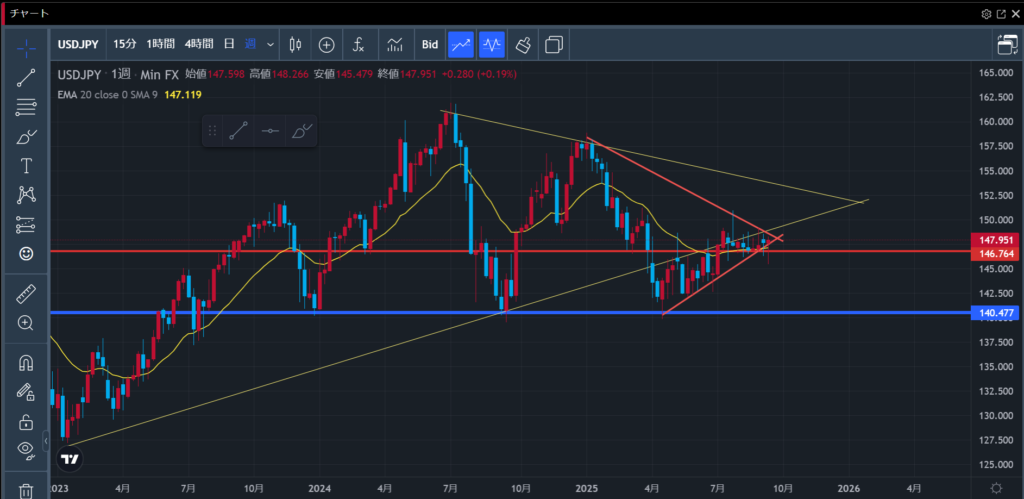
Task: Select the Text annotation tool
Action: click(26, 166)
